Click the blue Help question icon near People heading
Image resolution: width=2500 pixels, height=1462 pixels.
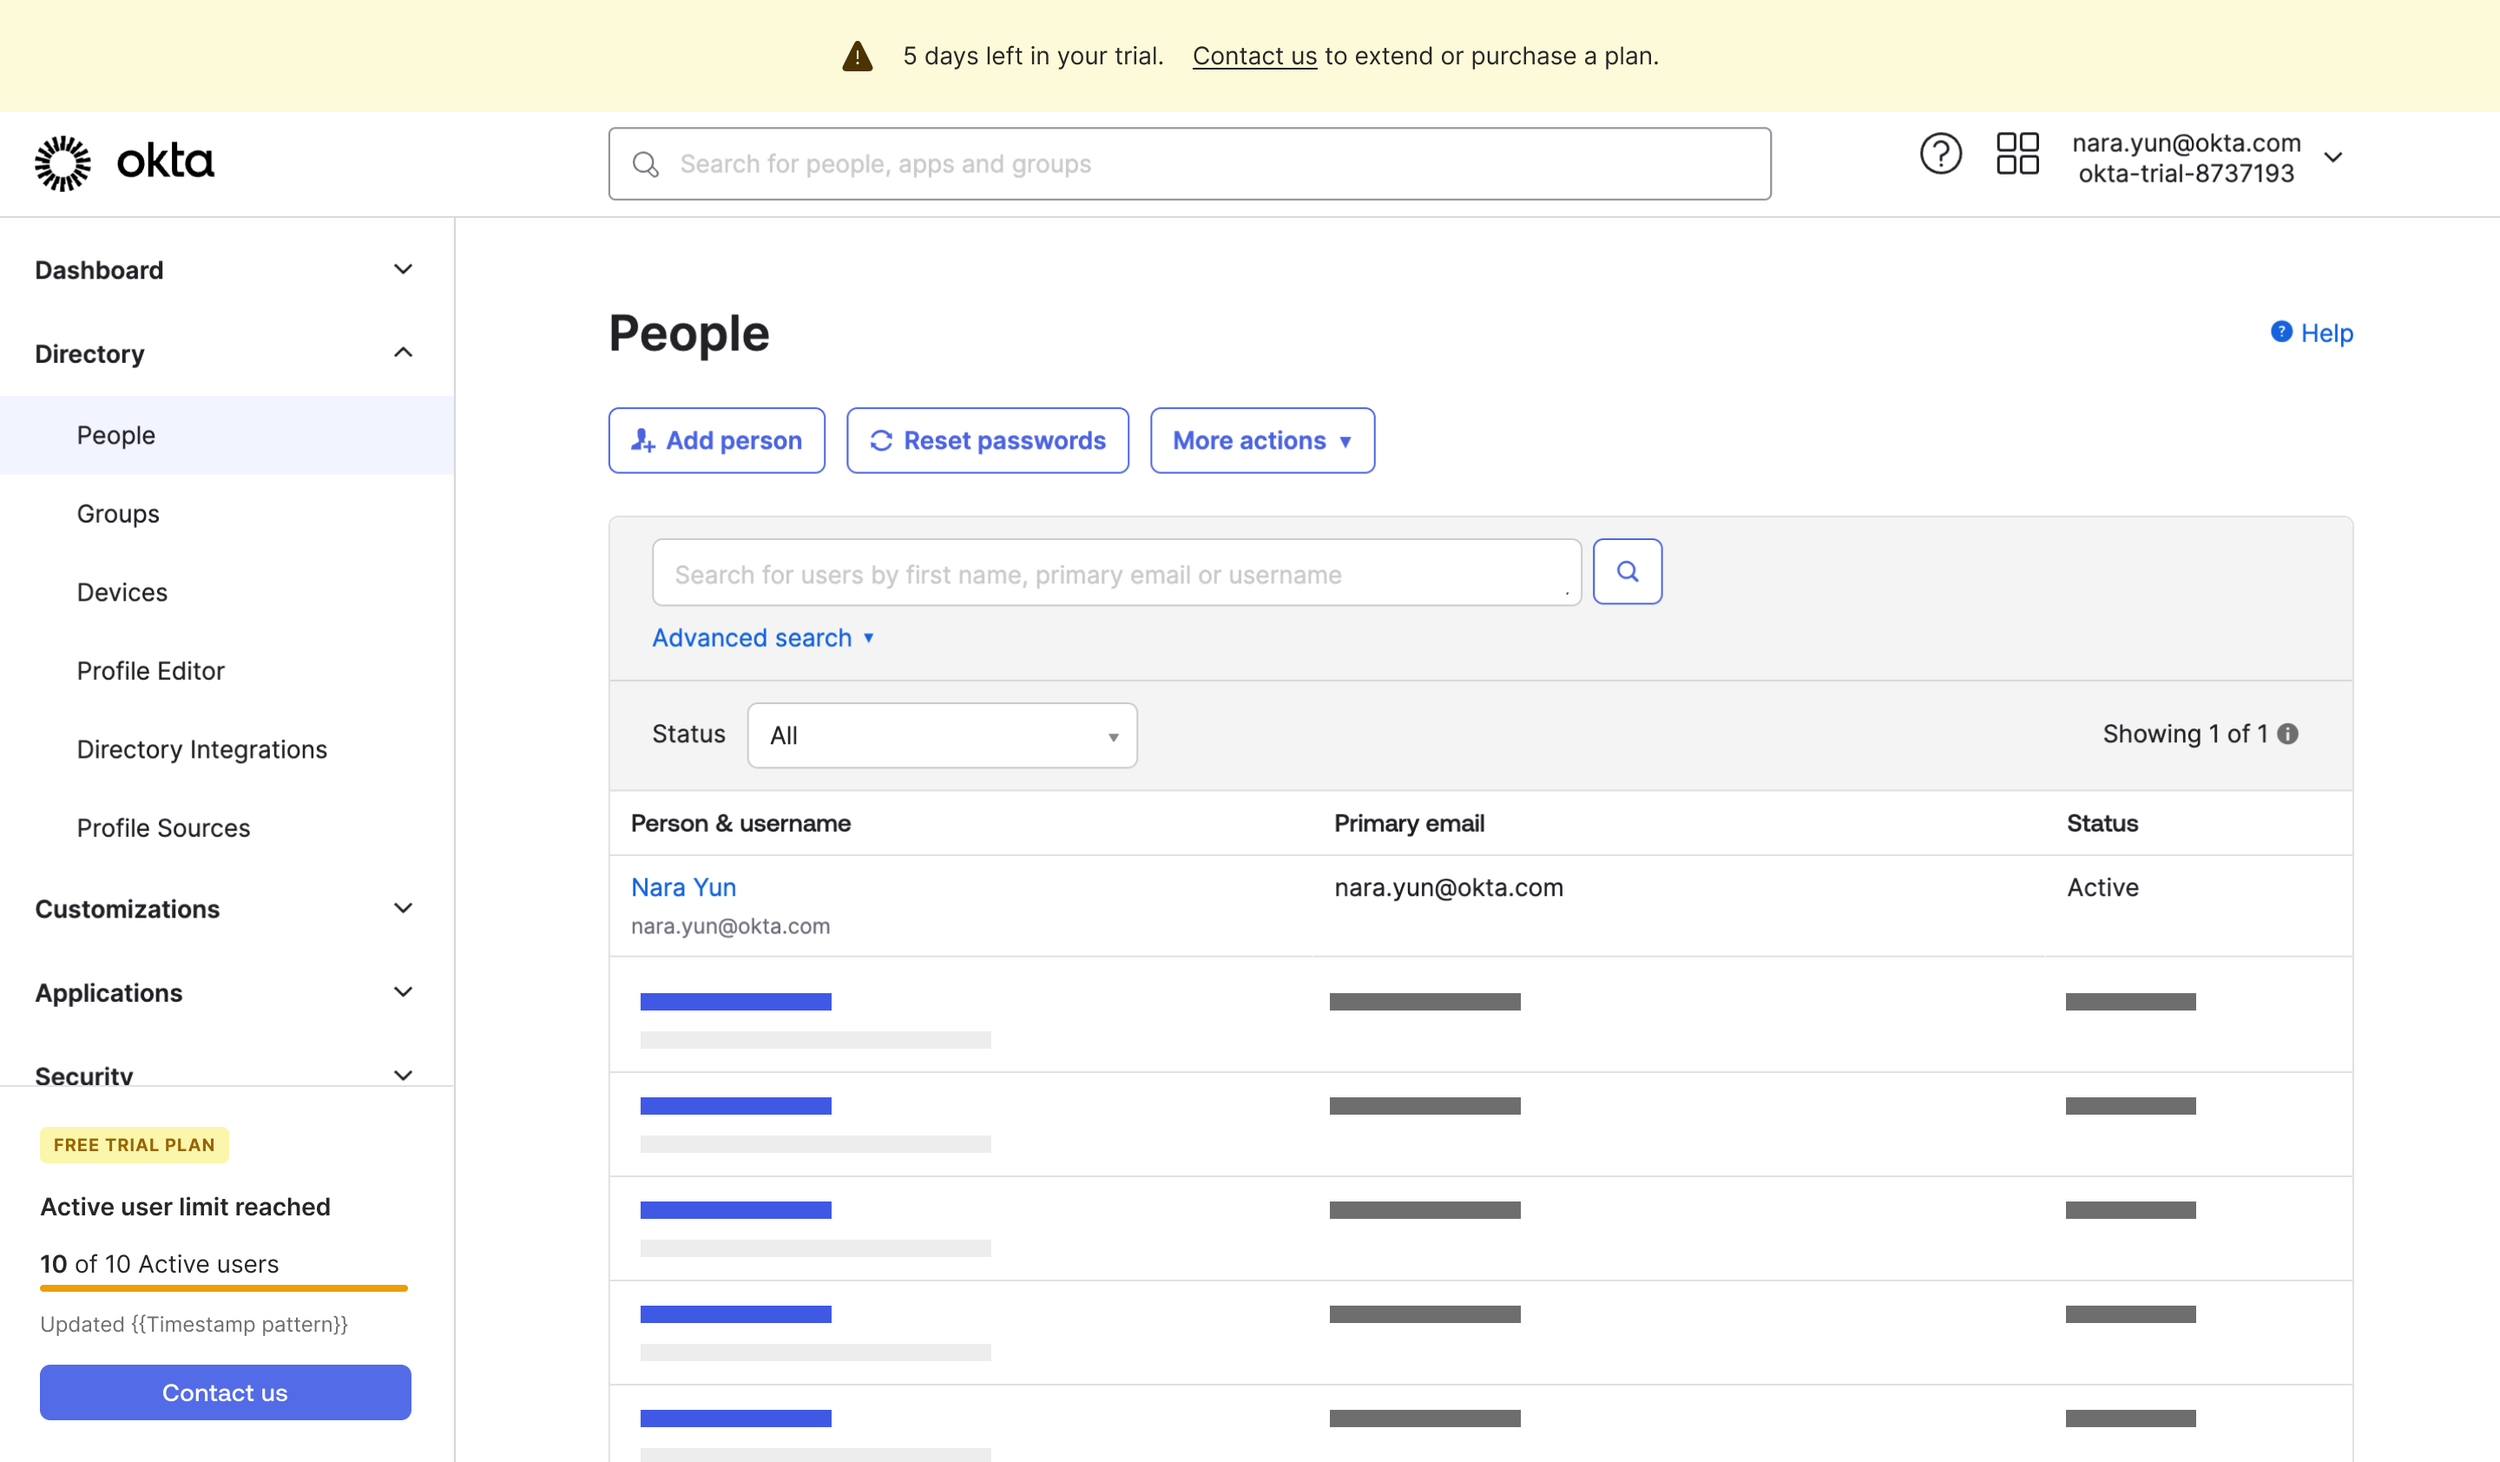click(2281, 332)
